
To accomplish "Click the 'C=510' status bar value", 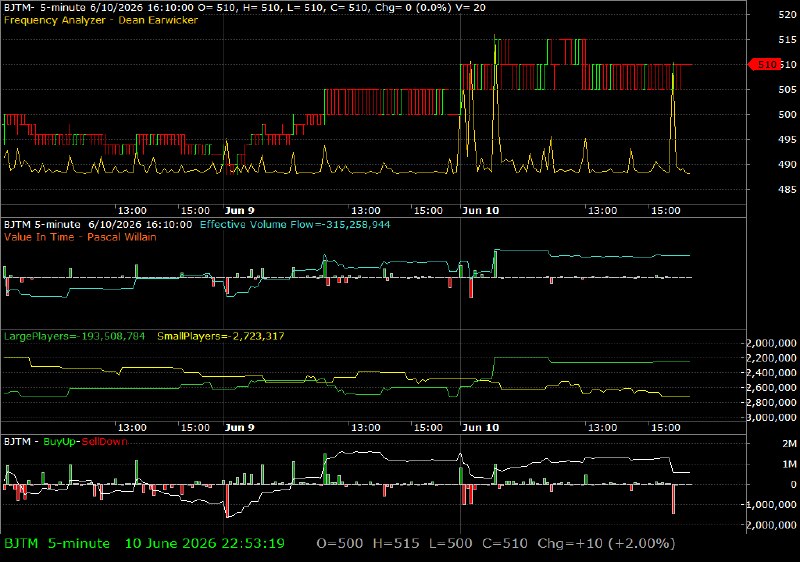I will tap(505, 544).
